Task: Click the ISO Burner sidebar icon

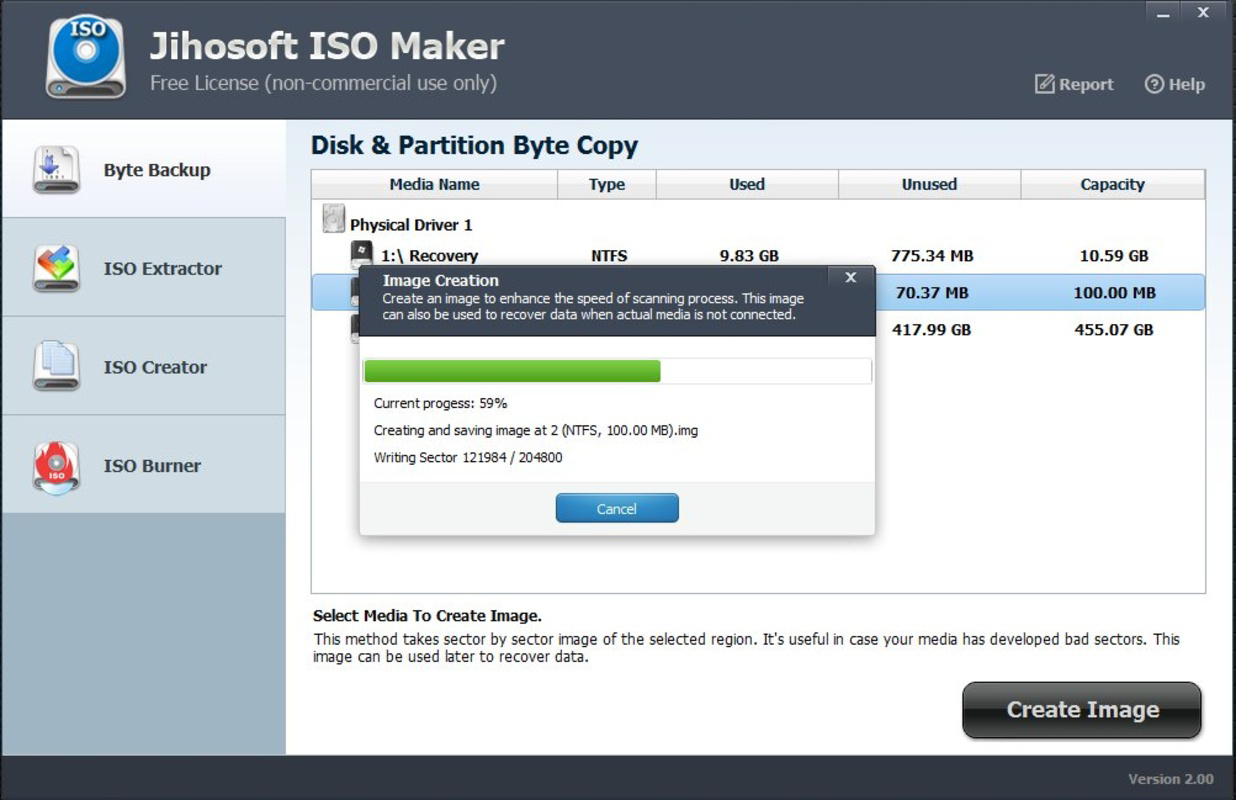Action: tap(56, 466)
